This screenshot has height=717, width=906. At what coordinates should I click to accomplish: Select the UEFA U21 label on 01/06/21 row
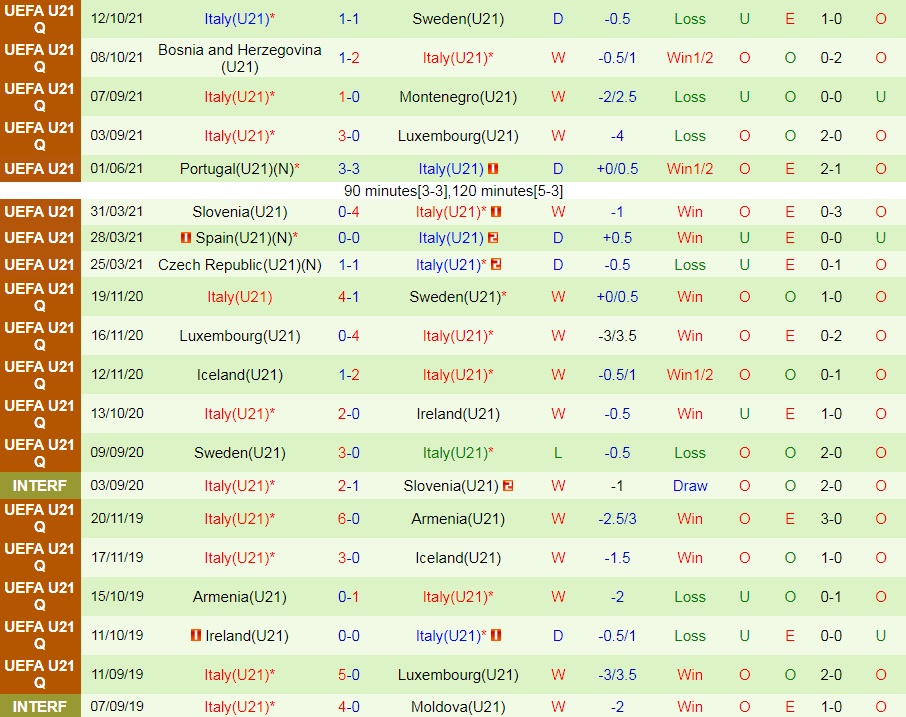[x=40, y=169]
